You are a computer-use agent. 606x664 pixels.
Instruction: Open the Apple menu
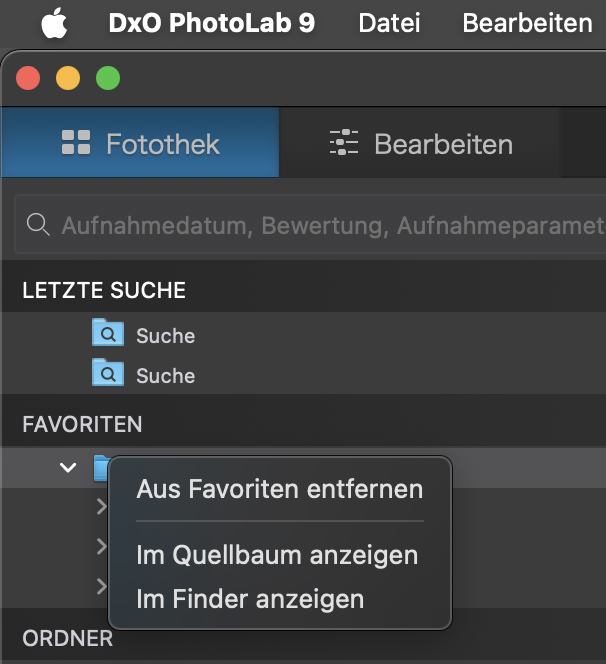pyautogui.click(x=54, y=23)
